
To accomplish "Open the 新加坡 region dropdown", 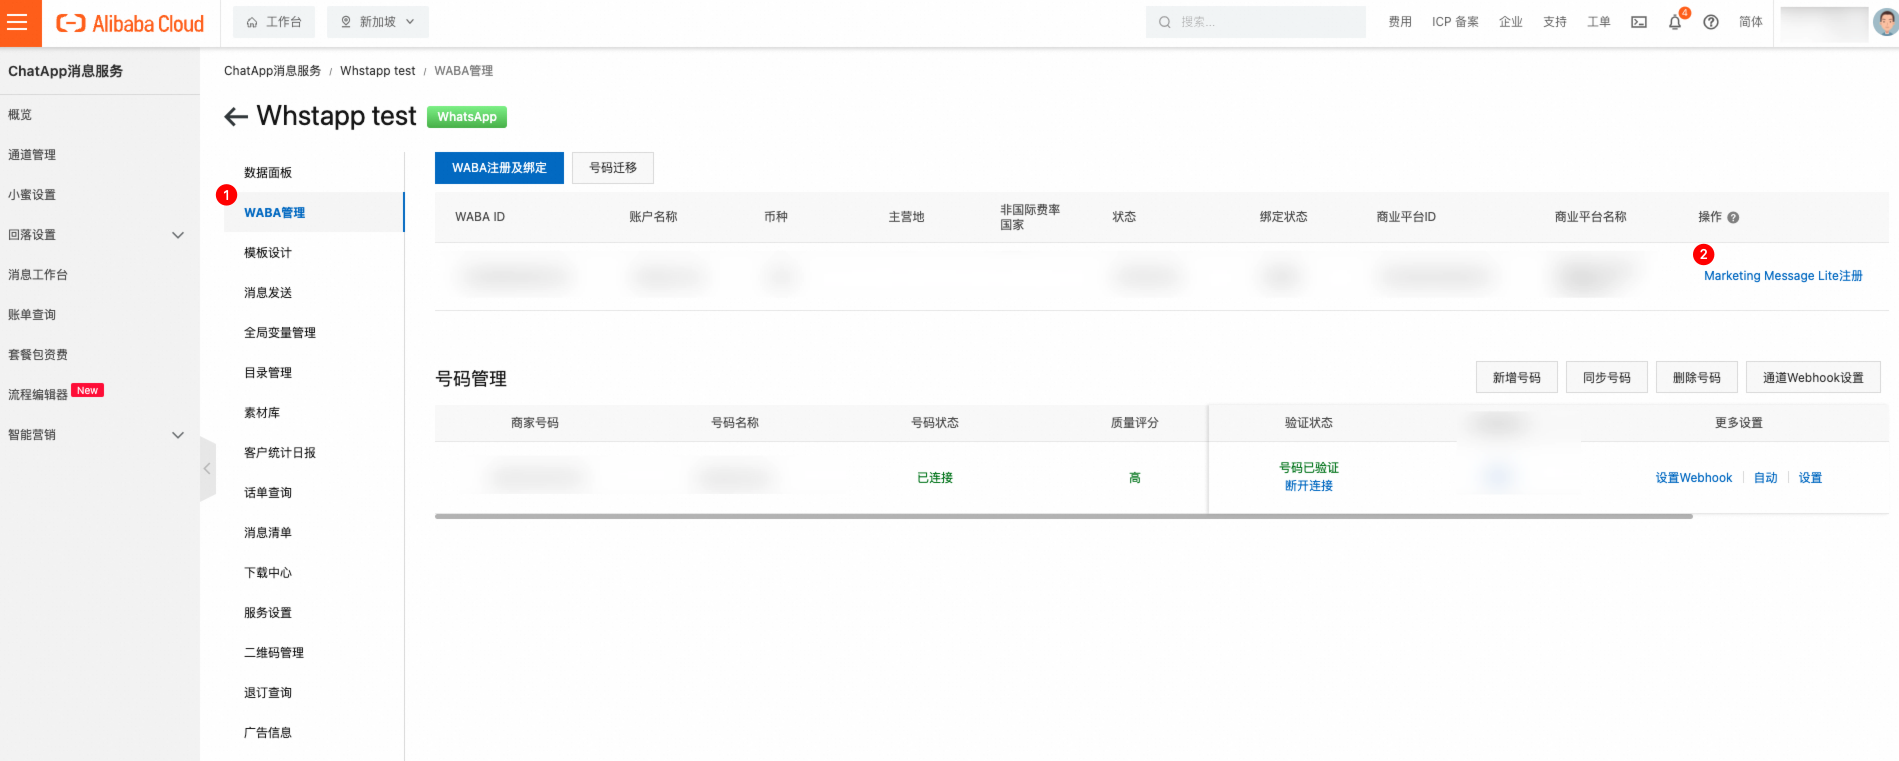I will click(x=378, y=22).
